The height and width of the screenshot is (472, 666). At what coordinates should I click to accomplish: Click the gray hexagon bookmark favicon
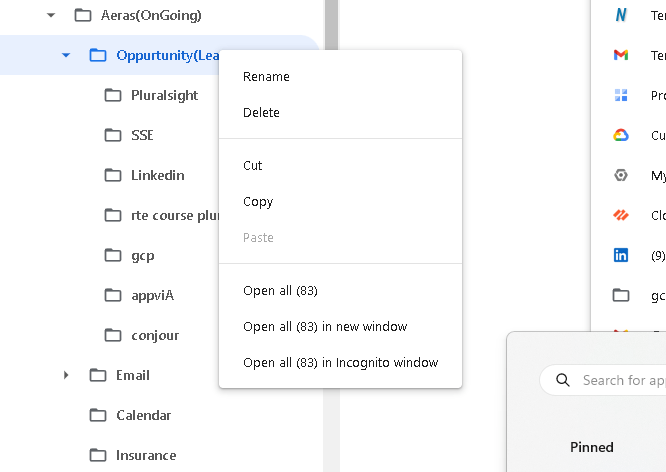(621, 175)
